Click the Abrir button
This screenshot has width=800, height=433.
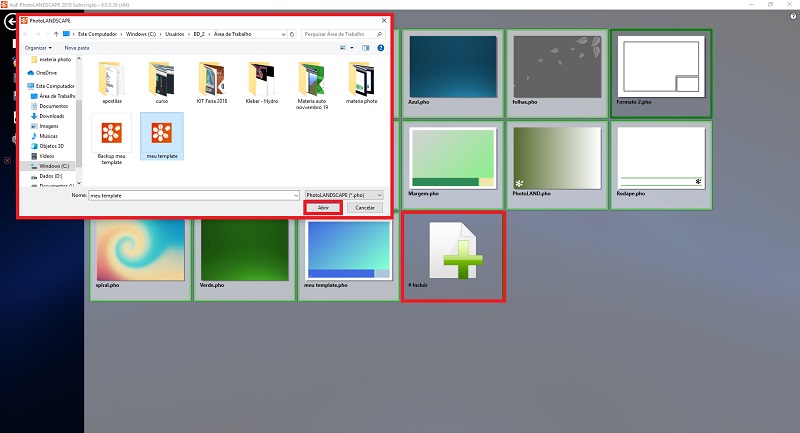(x=323, y=208)
